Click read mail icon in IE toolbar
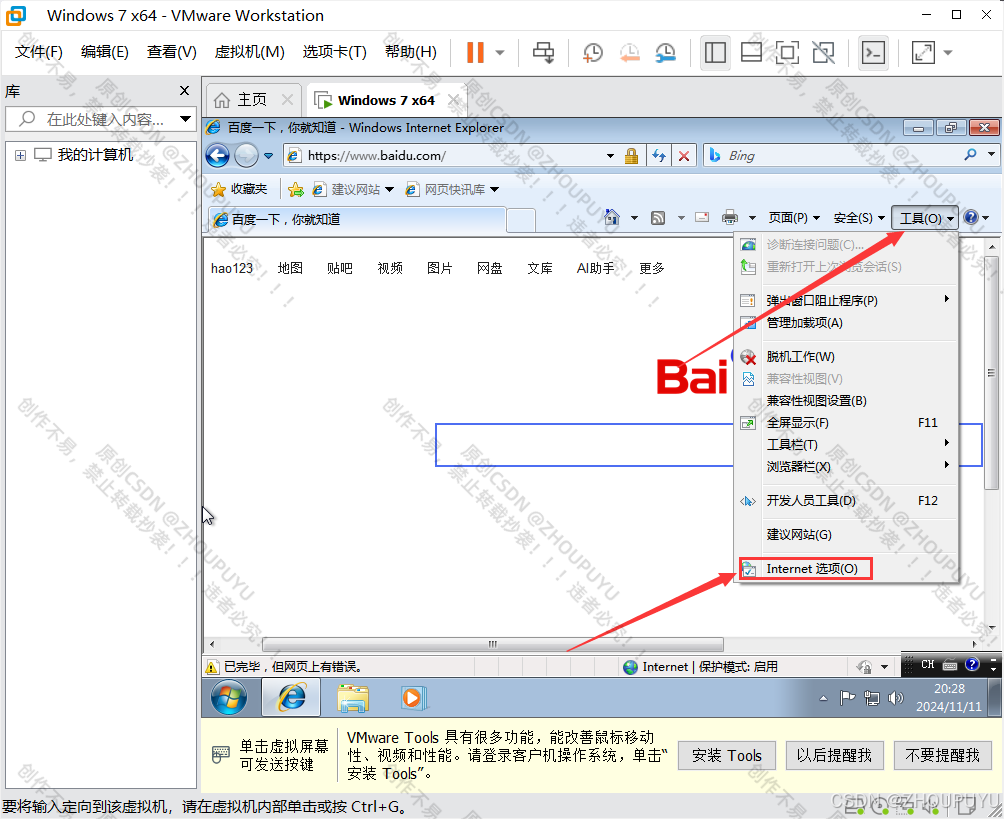 702,218
